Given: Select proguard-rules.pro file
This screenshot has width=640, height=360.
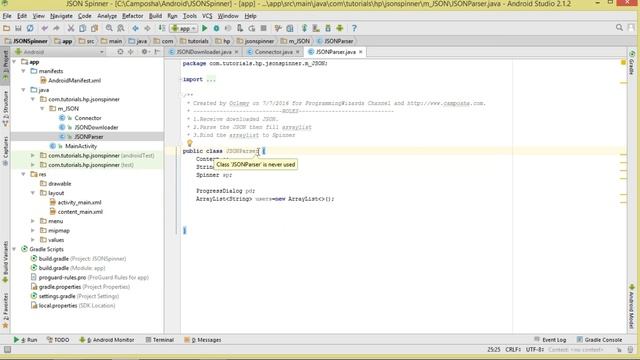Looking at the screenshot, I should pos(62,278).
